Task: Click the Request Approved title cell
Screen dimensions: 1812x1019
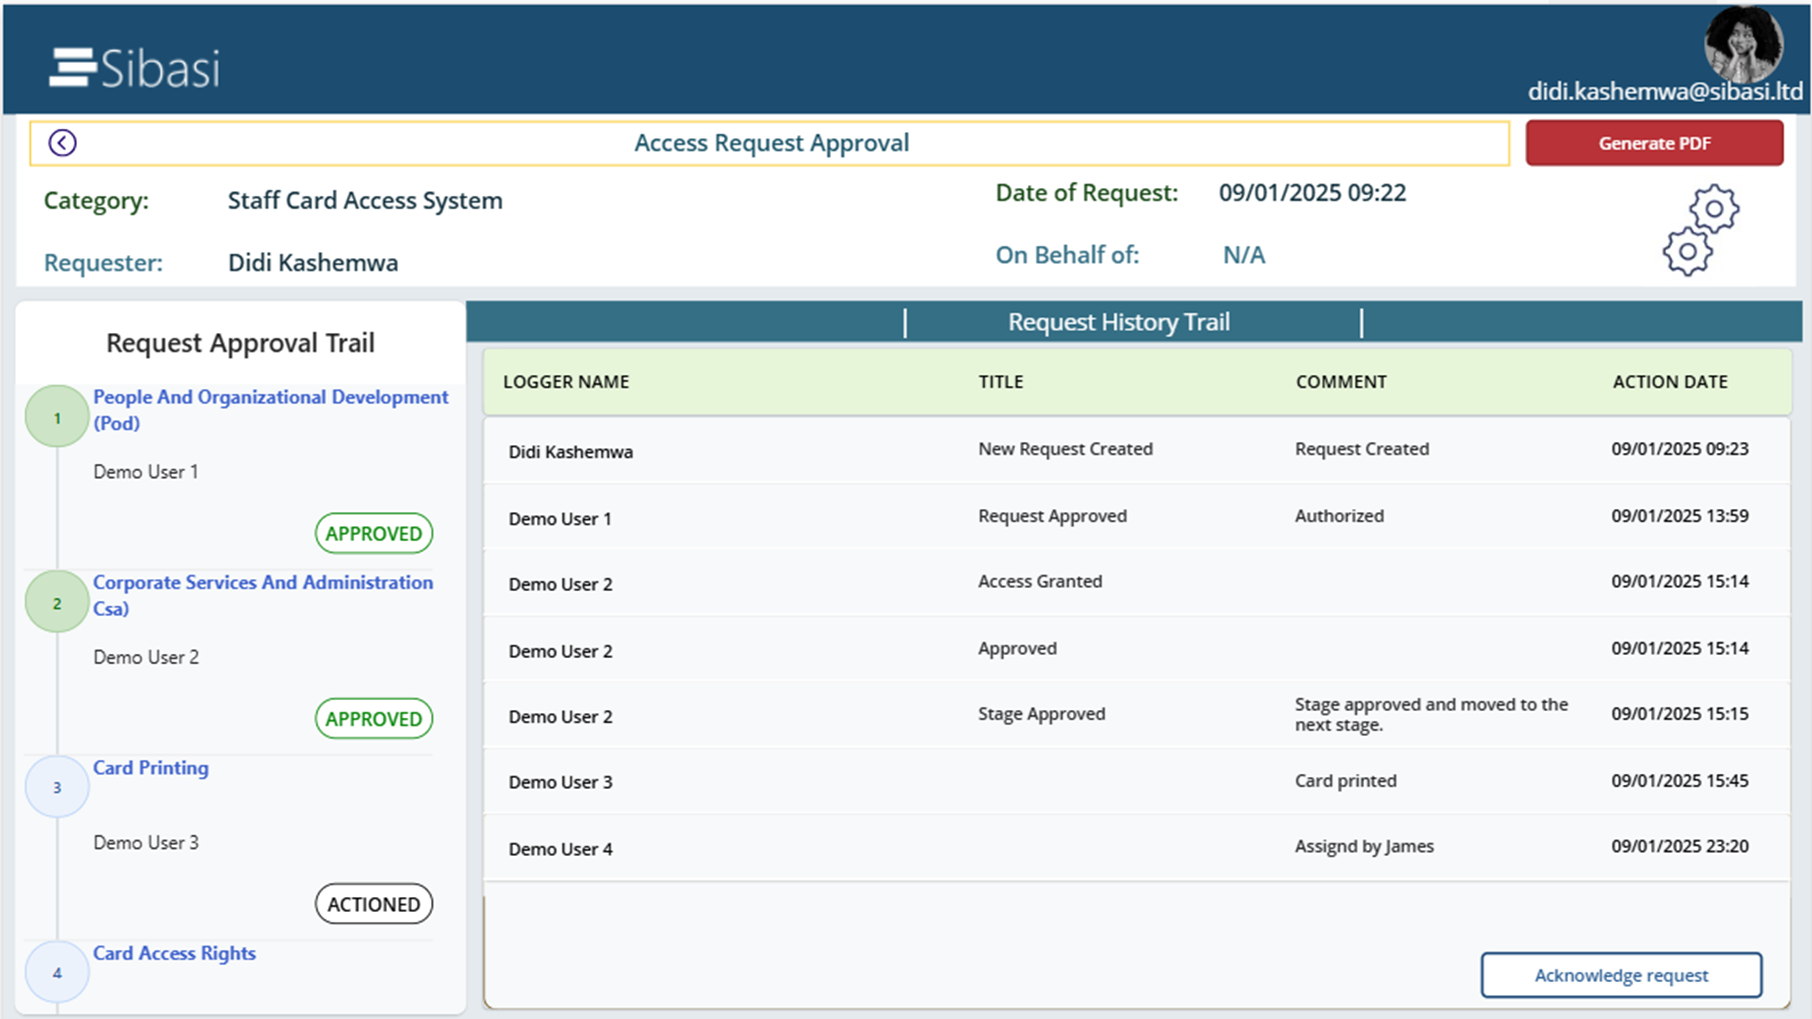Action: point(1052,516)
